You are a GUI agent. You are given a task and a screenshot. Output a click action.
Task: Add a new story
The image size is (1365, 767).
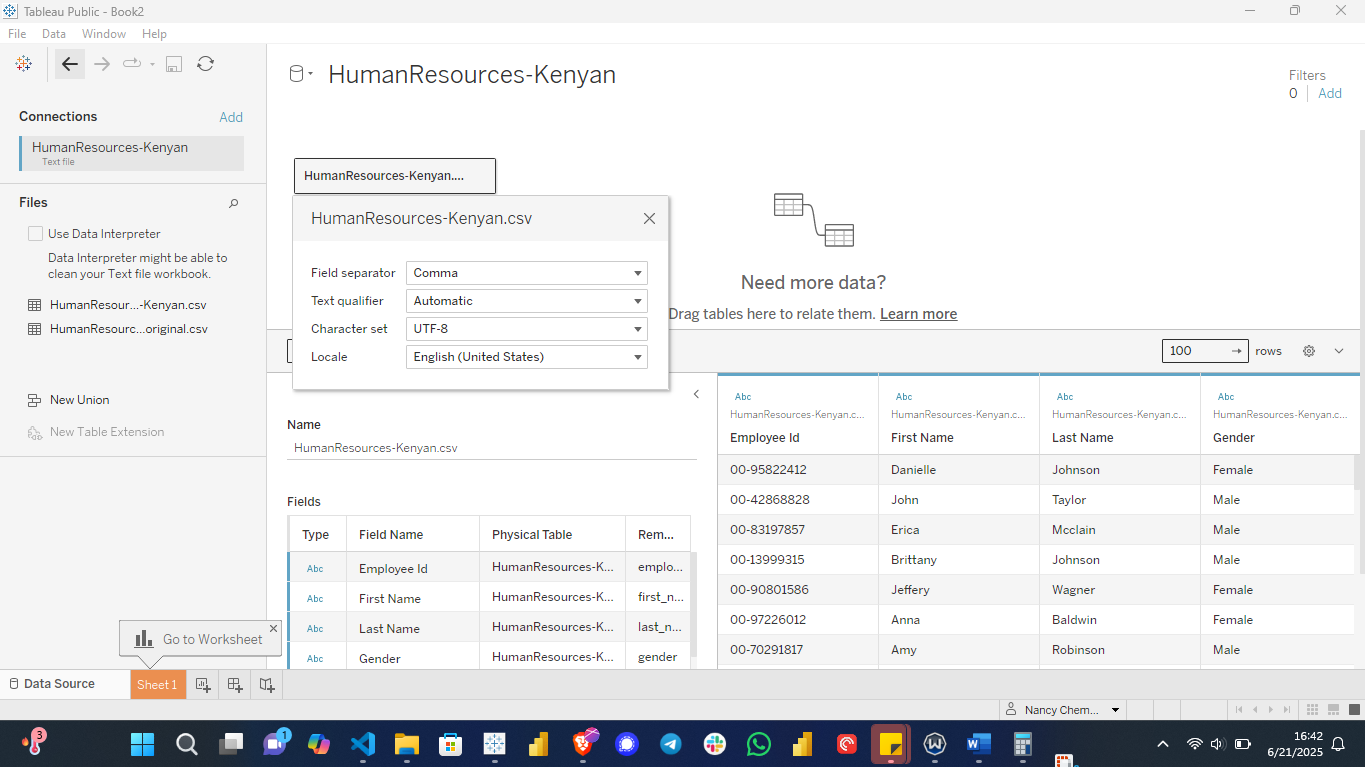[x=266, y=684]
